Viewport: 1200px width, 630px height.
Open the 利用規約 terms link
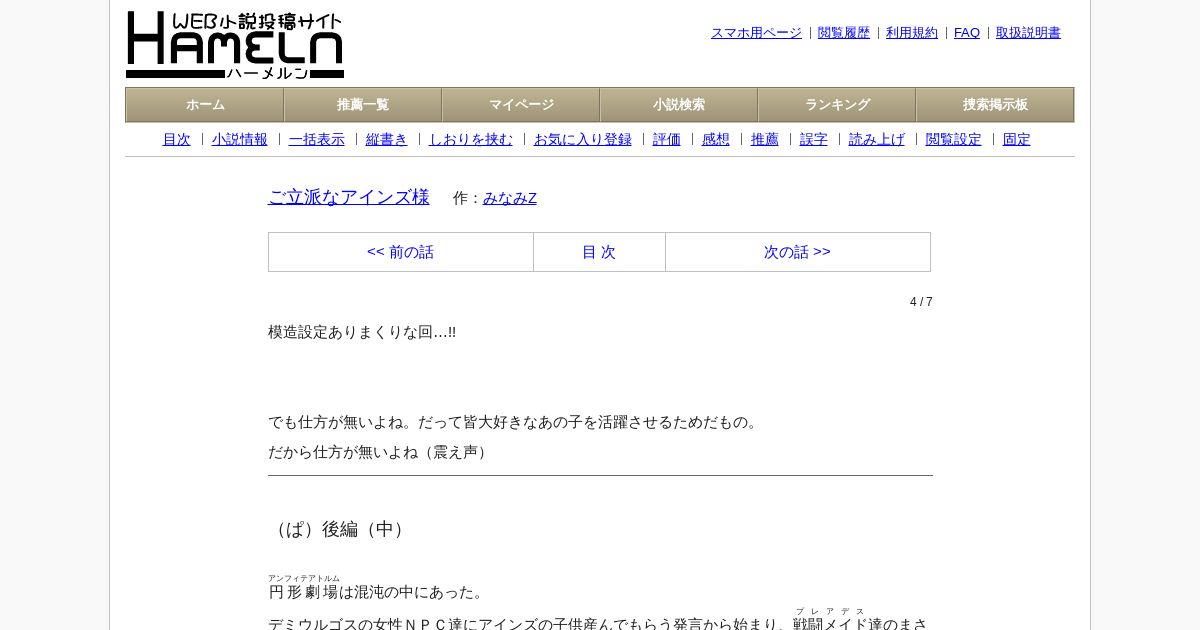pos(912,33)
